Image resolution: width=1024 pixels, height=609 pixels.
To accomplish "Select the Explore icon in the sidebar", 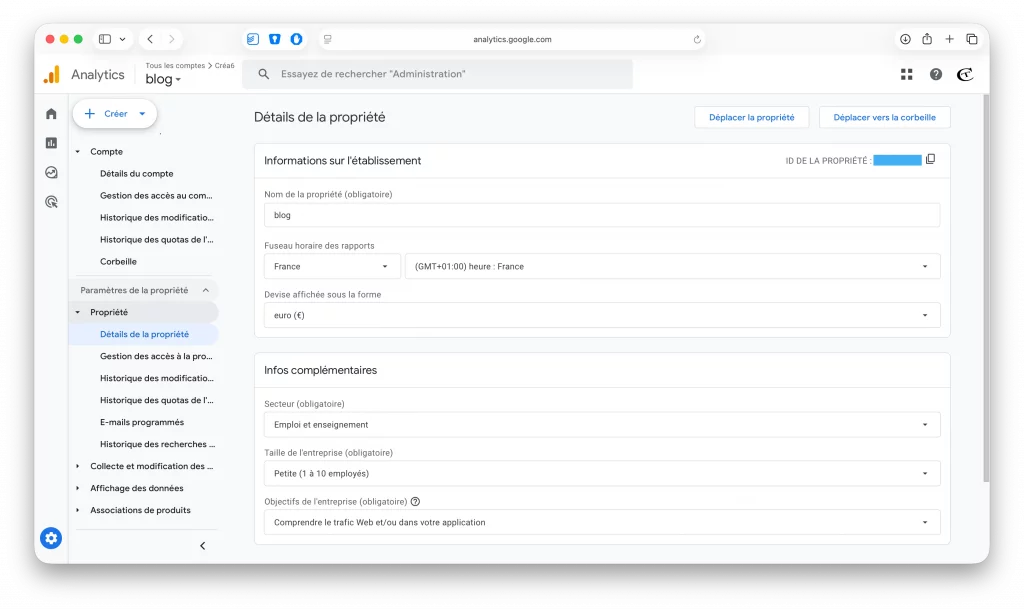I will [x=50, y=172].
